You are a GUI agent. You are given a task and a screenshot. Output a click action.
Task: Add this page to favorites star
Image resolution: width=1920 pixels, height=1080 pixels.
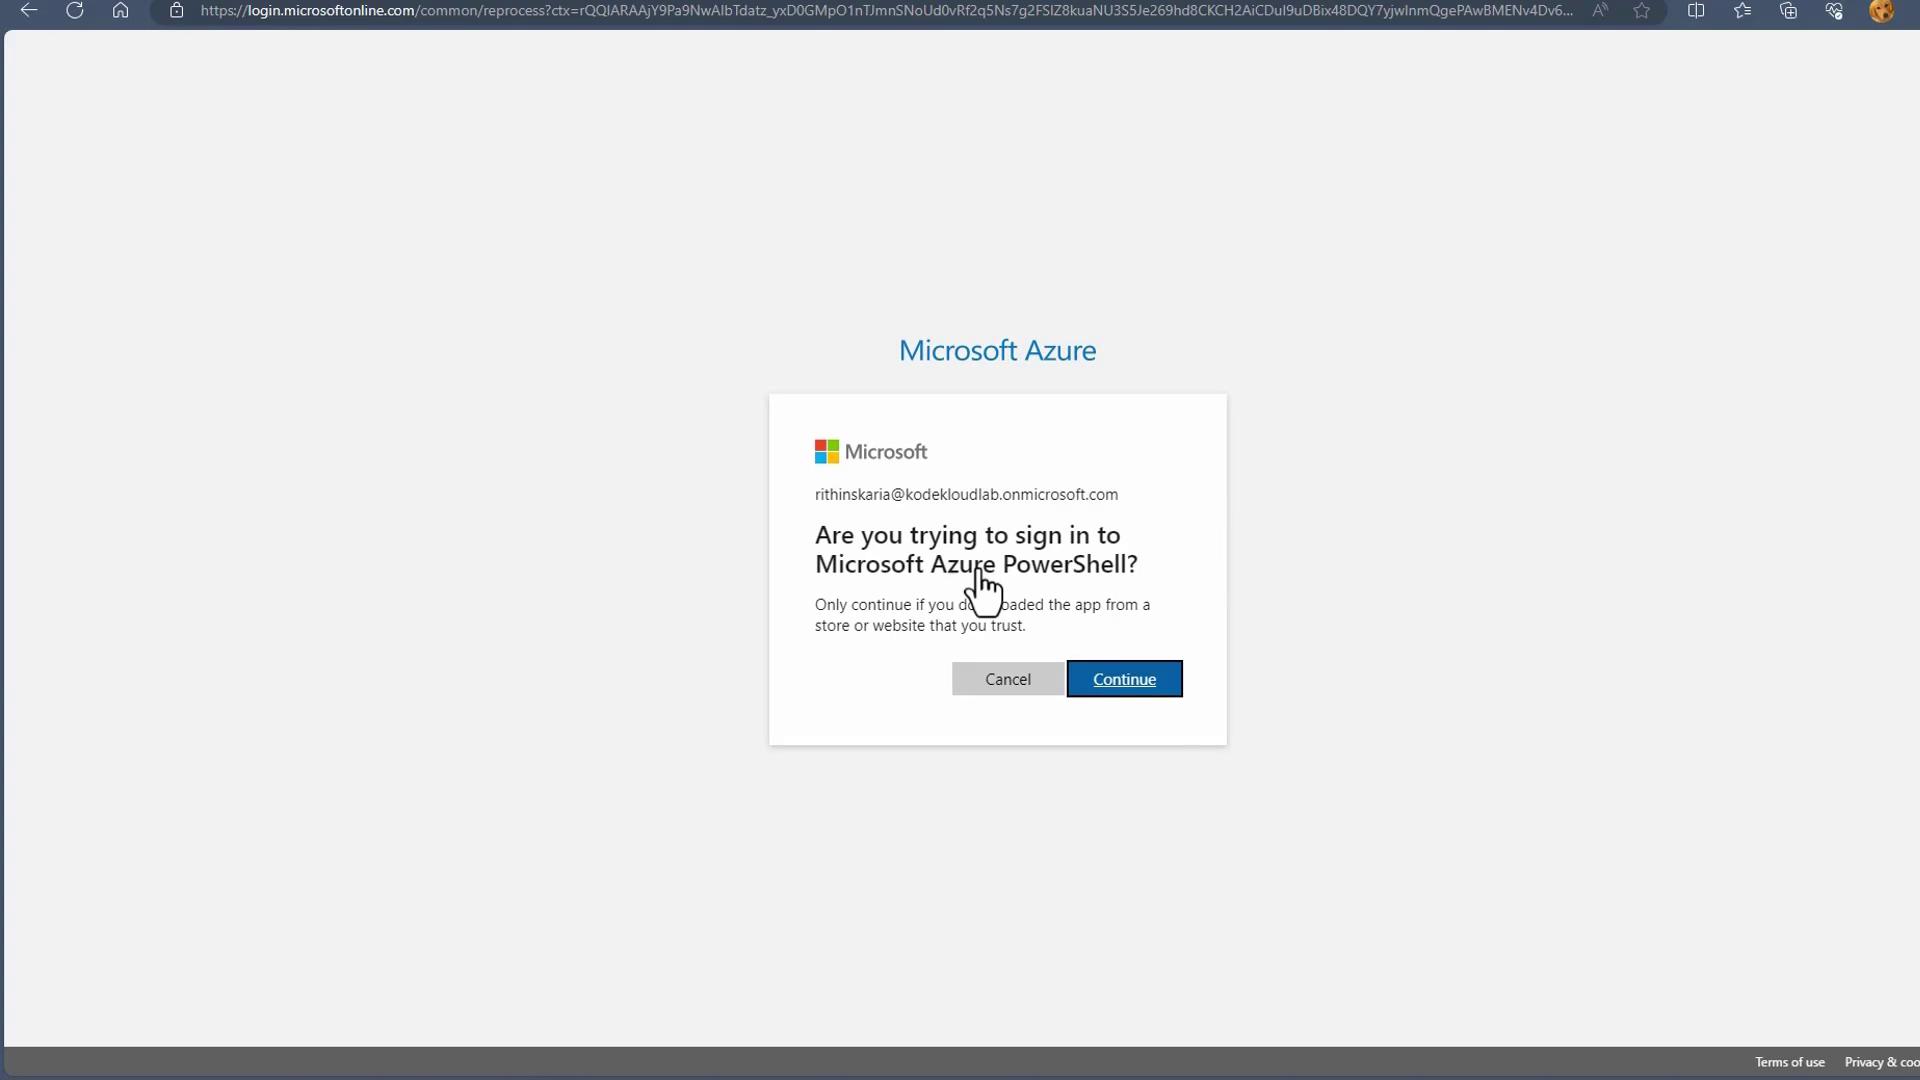pyautogui.click(x=1642, y=11)
